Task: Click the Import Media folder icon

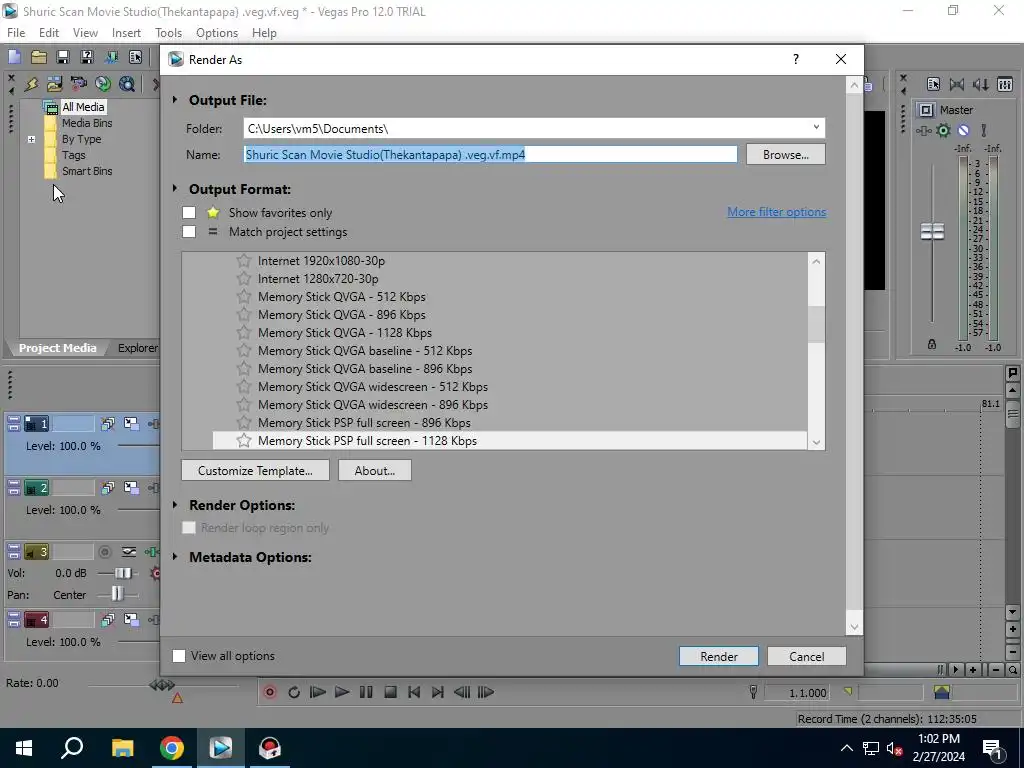Action: tap(54, 84)
